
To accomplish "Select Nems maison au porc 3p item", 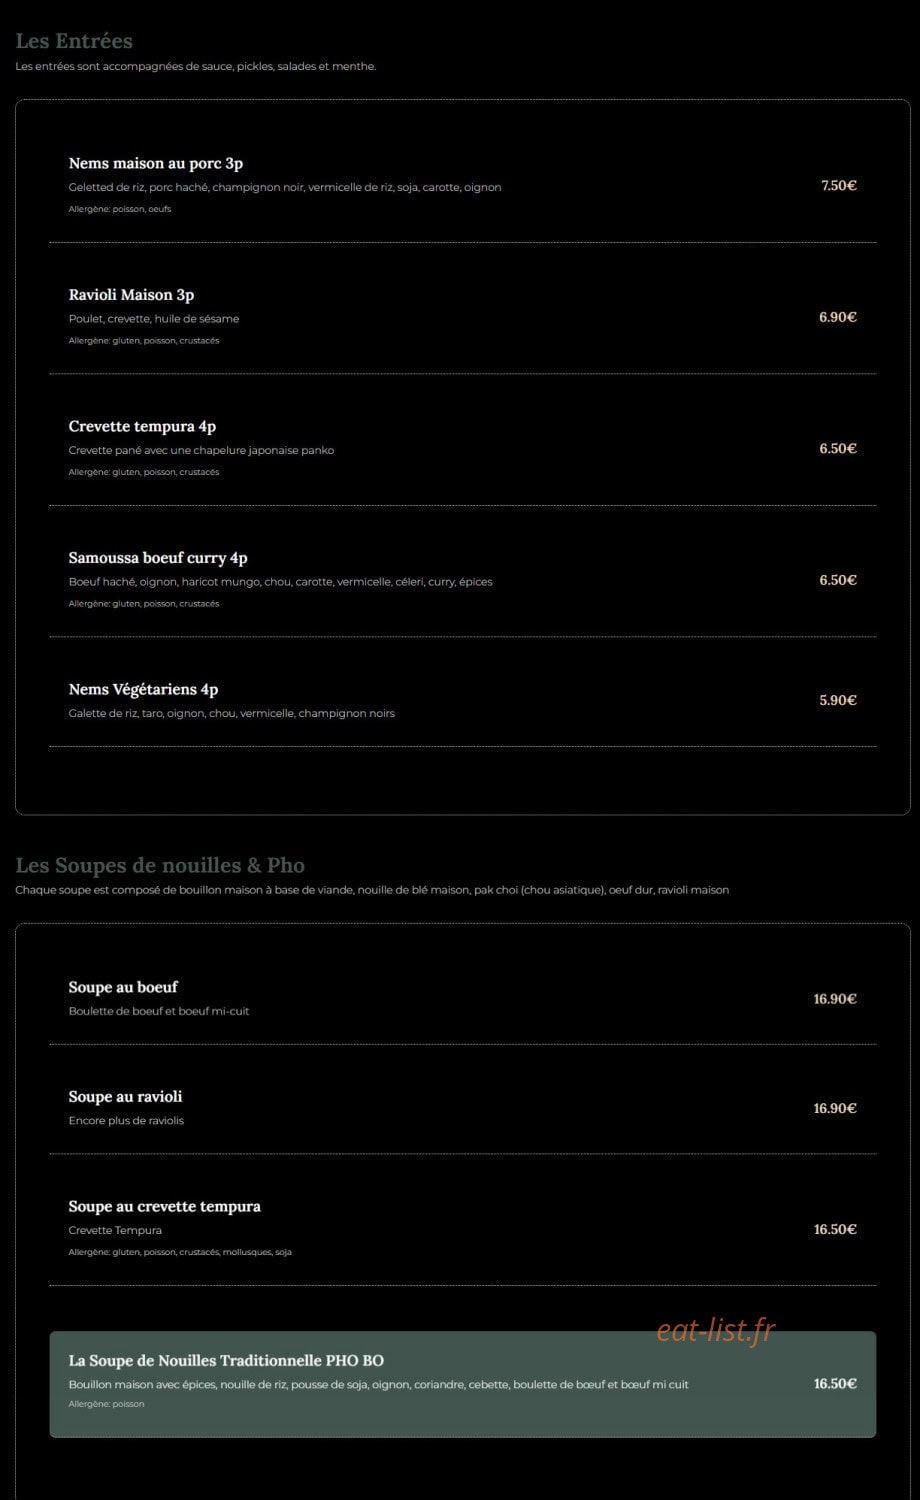I will click(463, 186).
